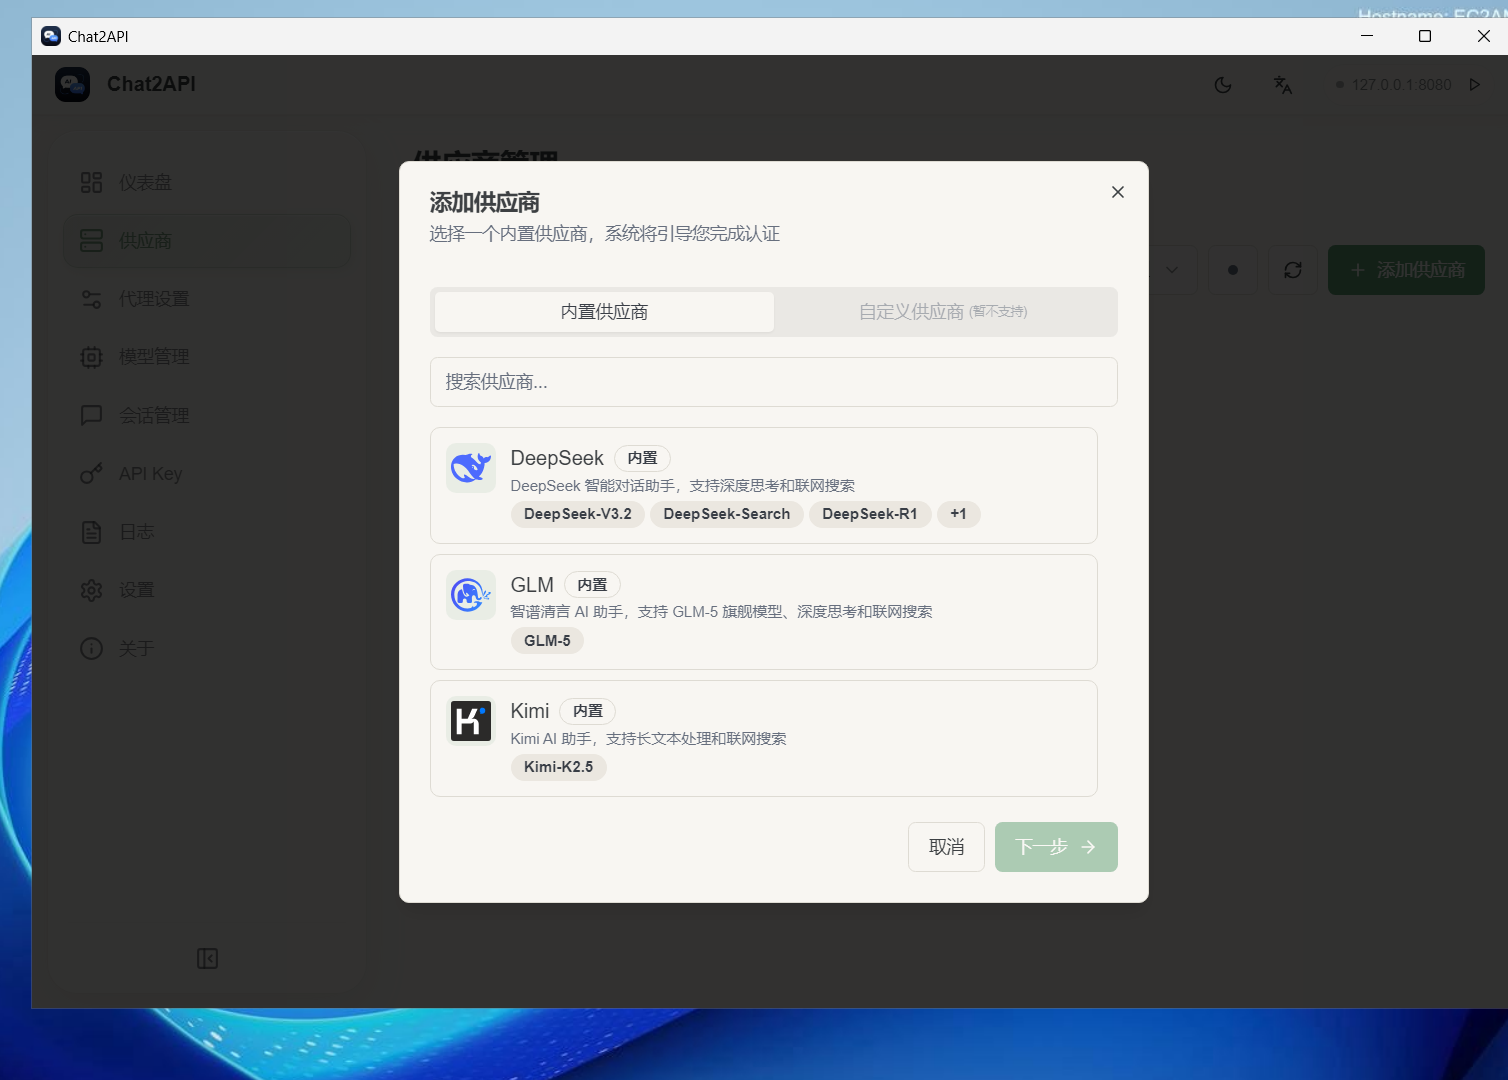Close the 添加供应商 dialog with X
This screenshot has height=1080, width=1508.
pyautogui.click(x=1118, y=192)
